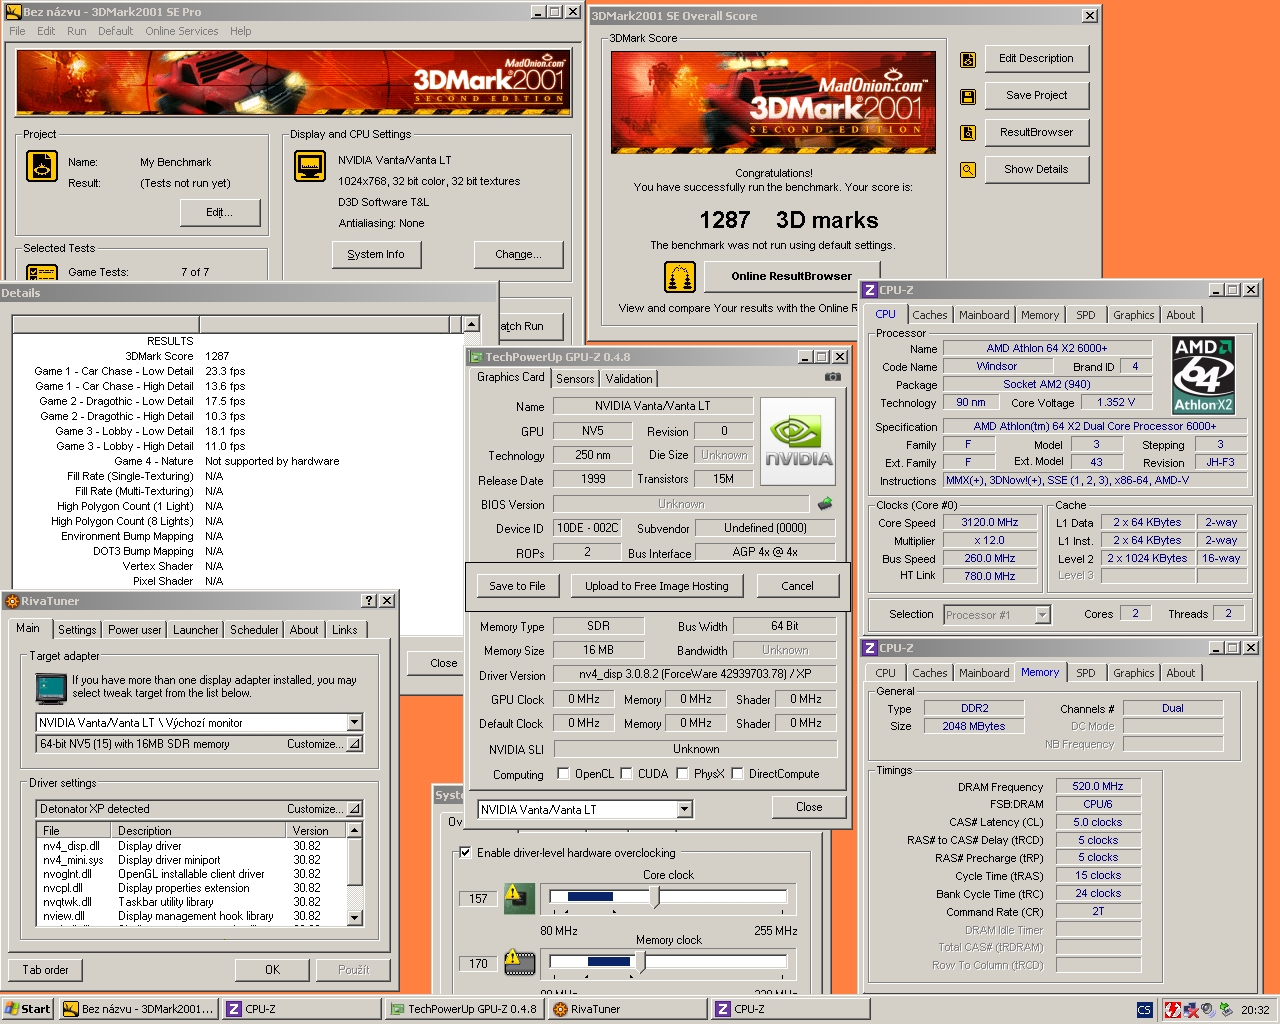Screen dimensions: 1280x1024
Task: Open the GPU-Z graphics card dropdown
Action: point(685,810)
